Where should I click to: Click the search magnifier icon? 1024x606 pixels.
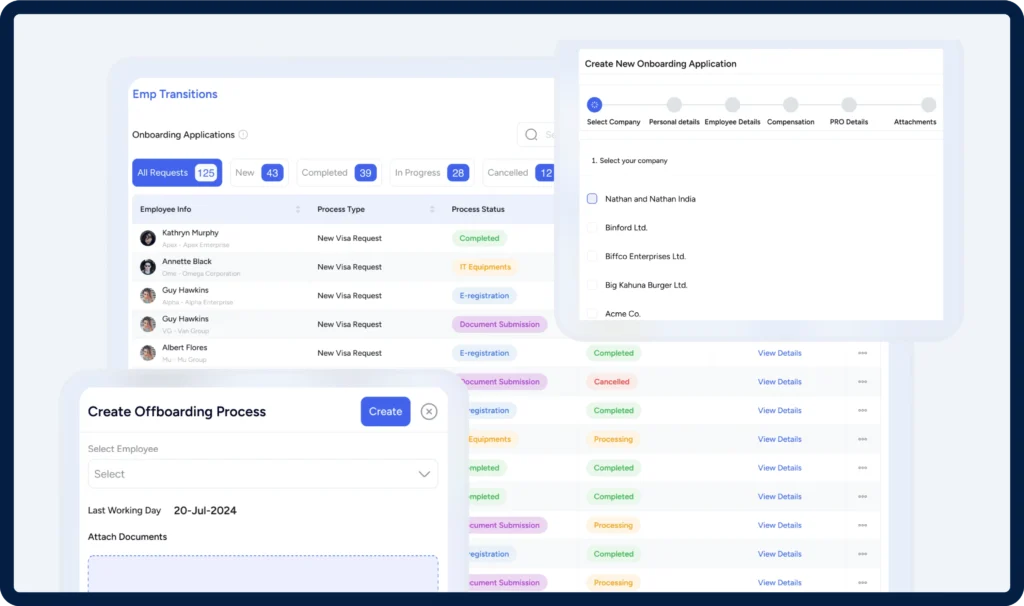[x=532, y=135]
